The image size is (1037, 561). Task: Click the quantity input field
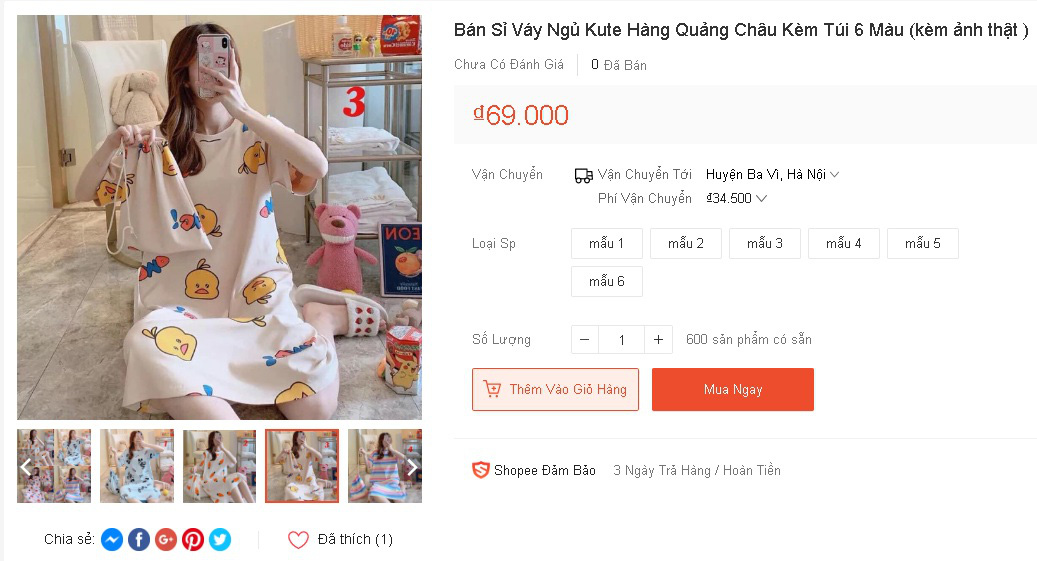tap(621, 340)
